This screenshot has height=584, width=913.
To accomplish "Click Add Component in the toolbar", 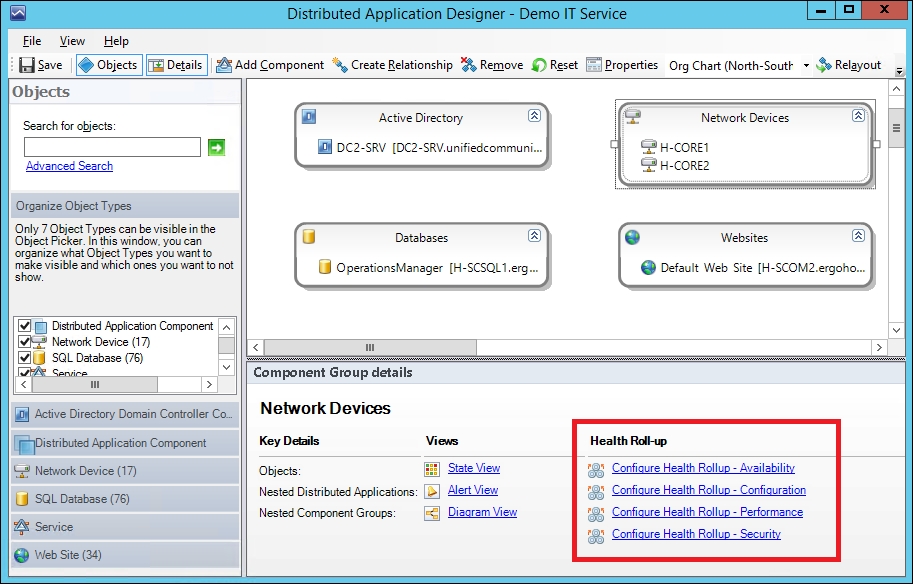I will tap(270, 65).
